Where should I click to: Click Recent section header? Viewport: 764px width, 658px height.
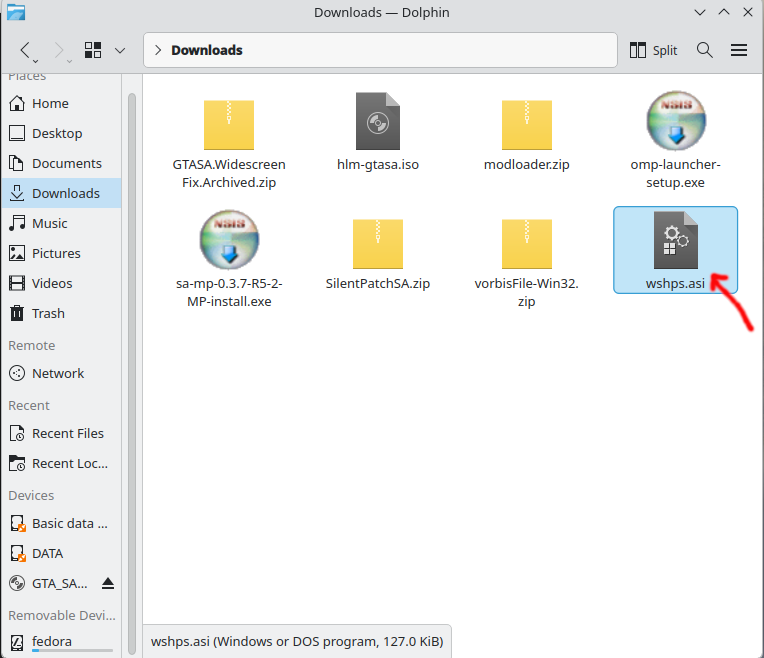click(x=29, y=406)
